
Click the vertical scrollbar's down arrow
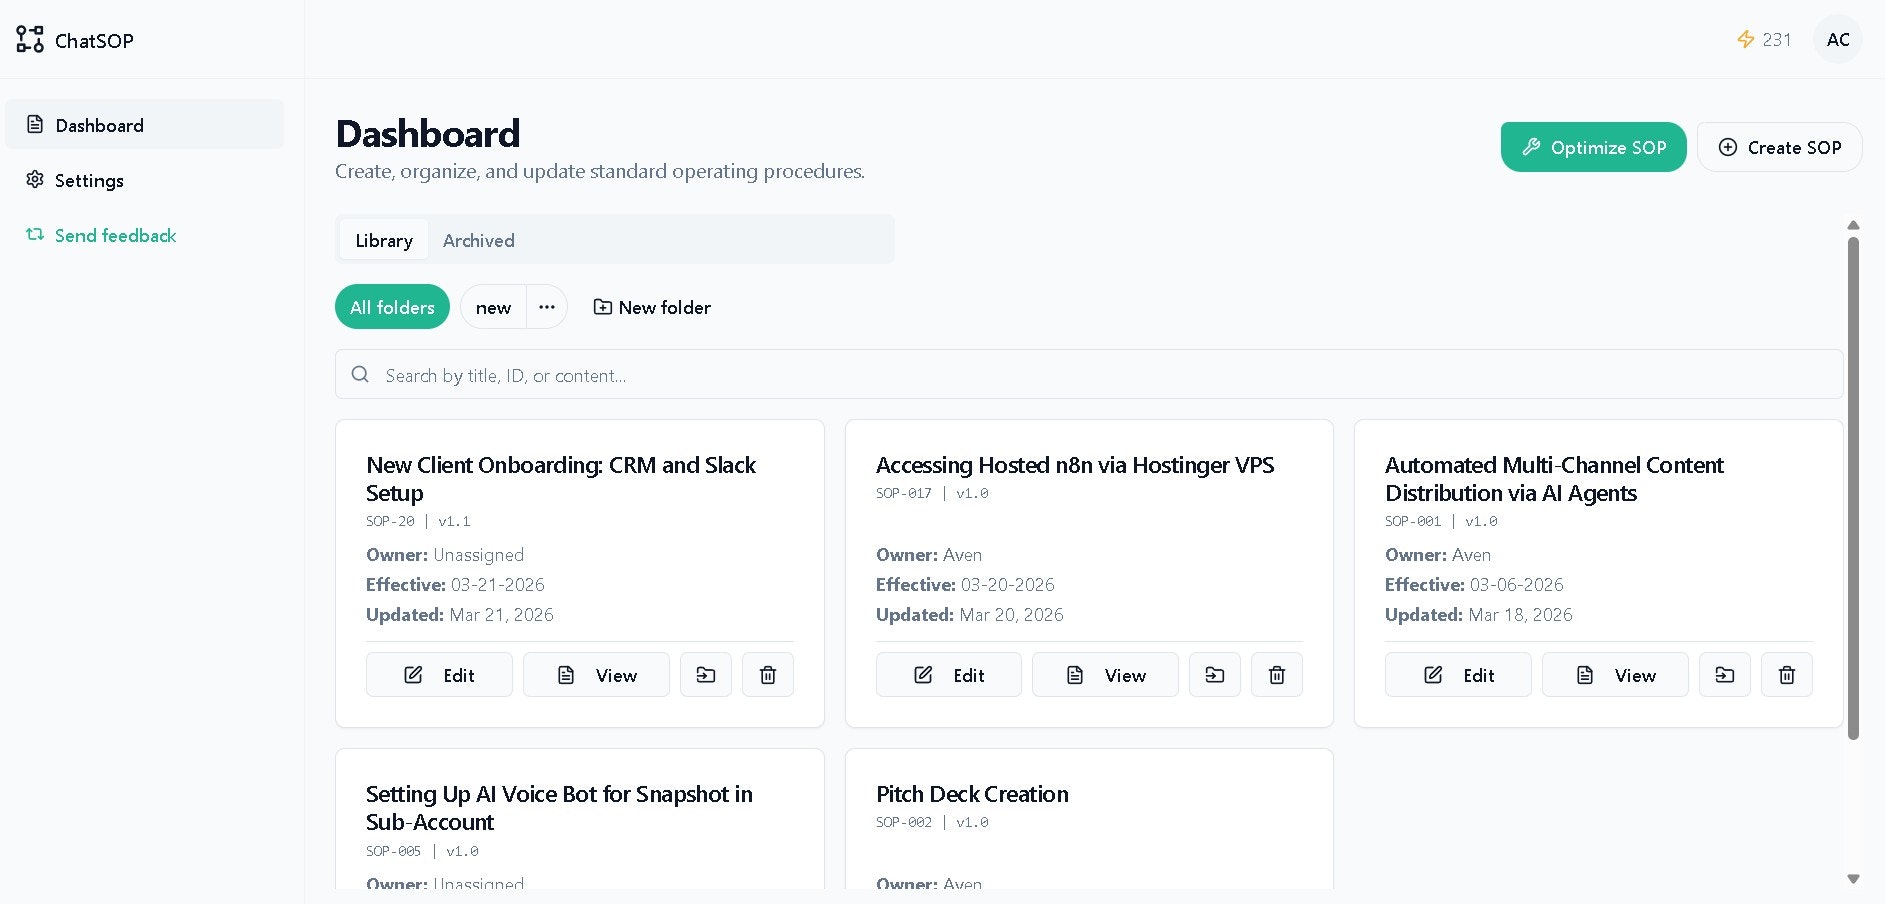tap(1853, 879)
